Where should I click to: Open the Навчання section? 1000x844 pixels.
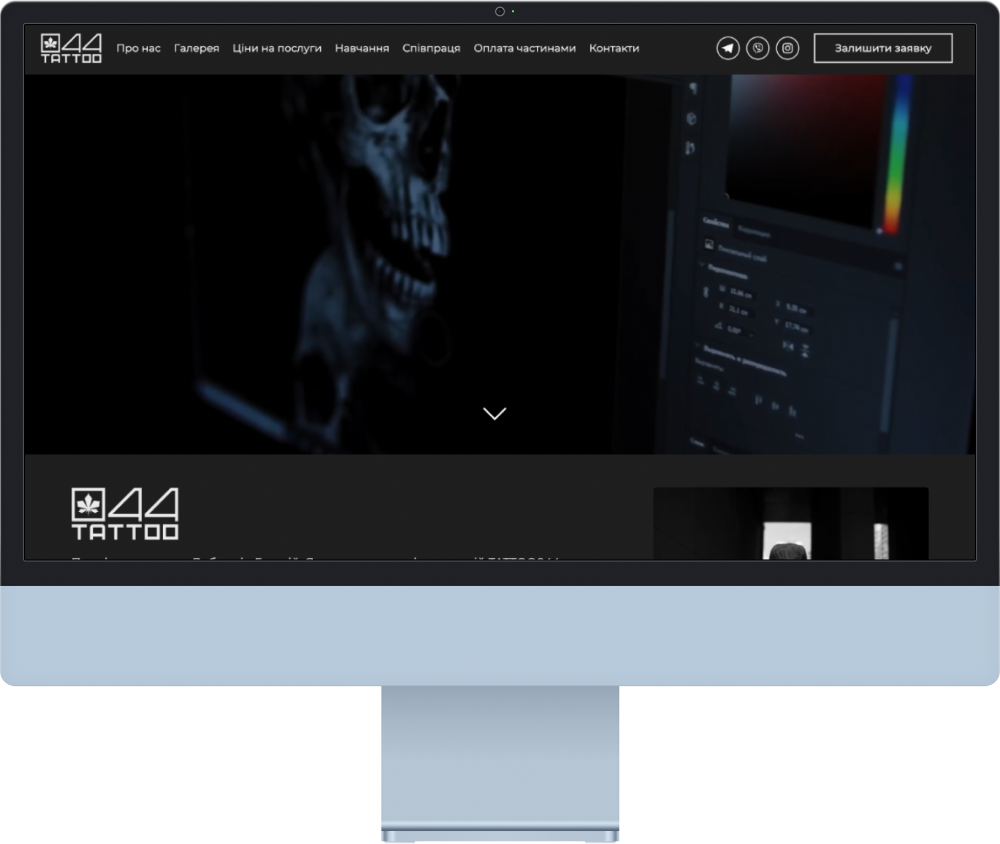click(362, 48)
